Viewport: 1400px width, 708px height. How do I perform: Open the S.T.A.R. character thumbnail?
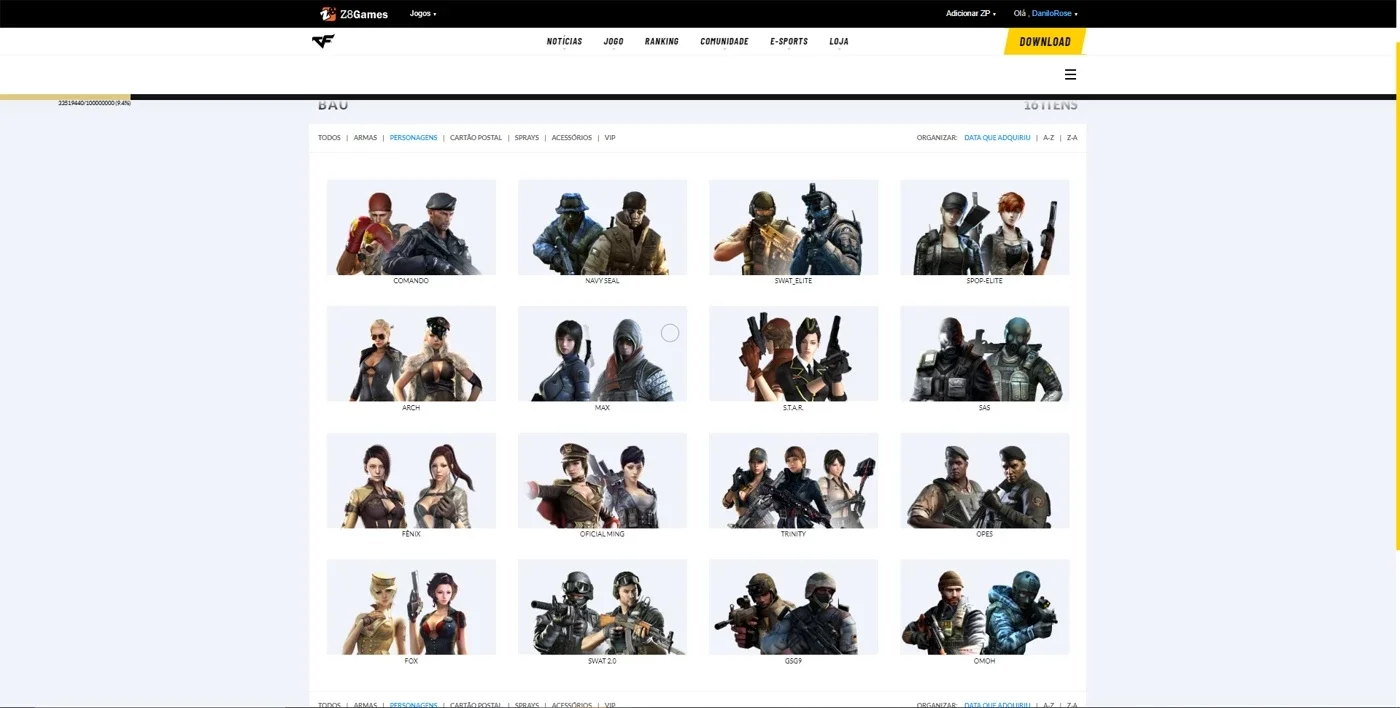coord(793,354)
